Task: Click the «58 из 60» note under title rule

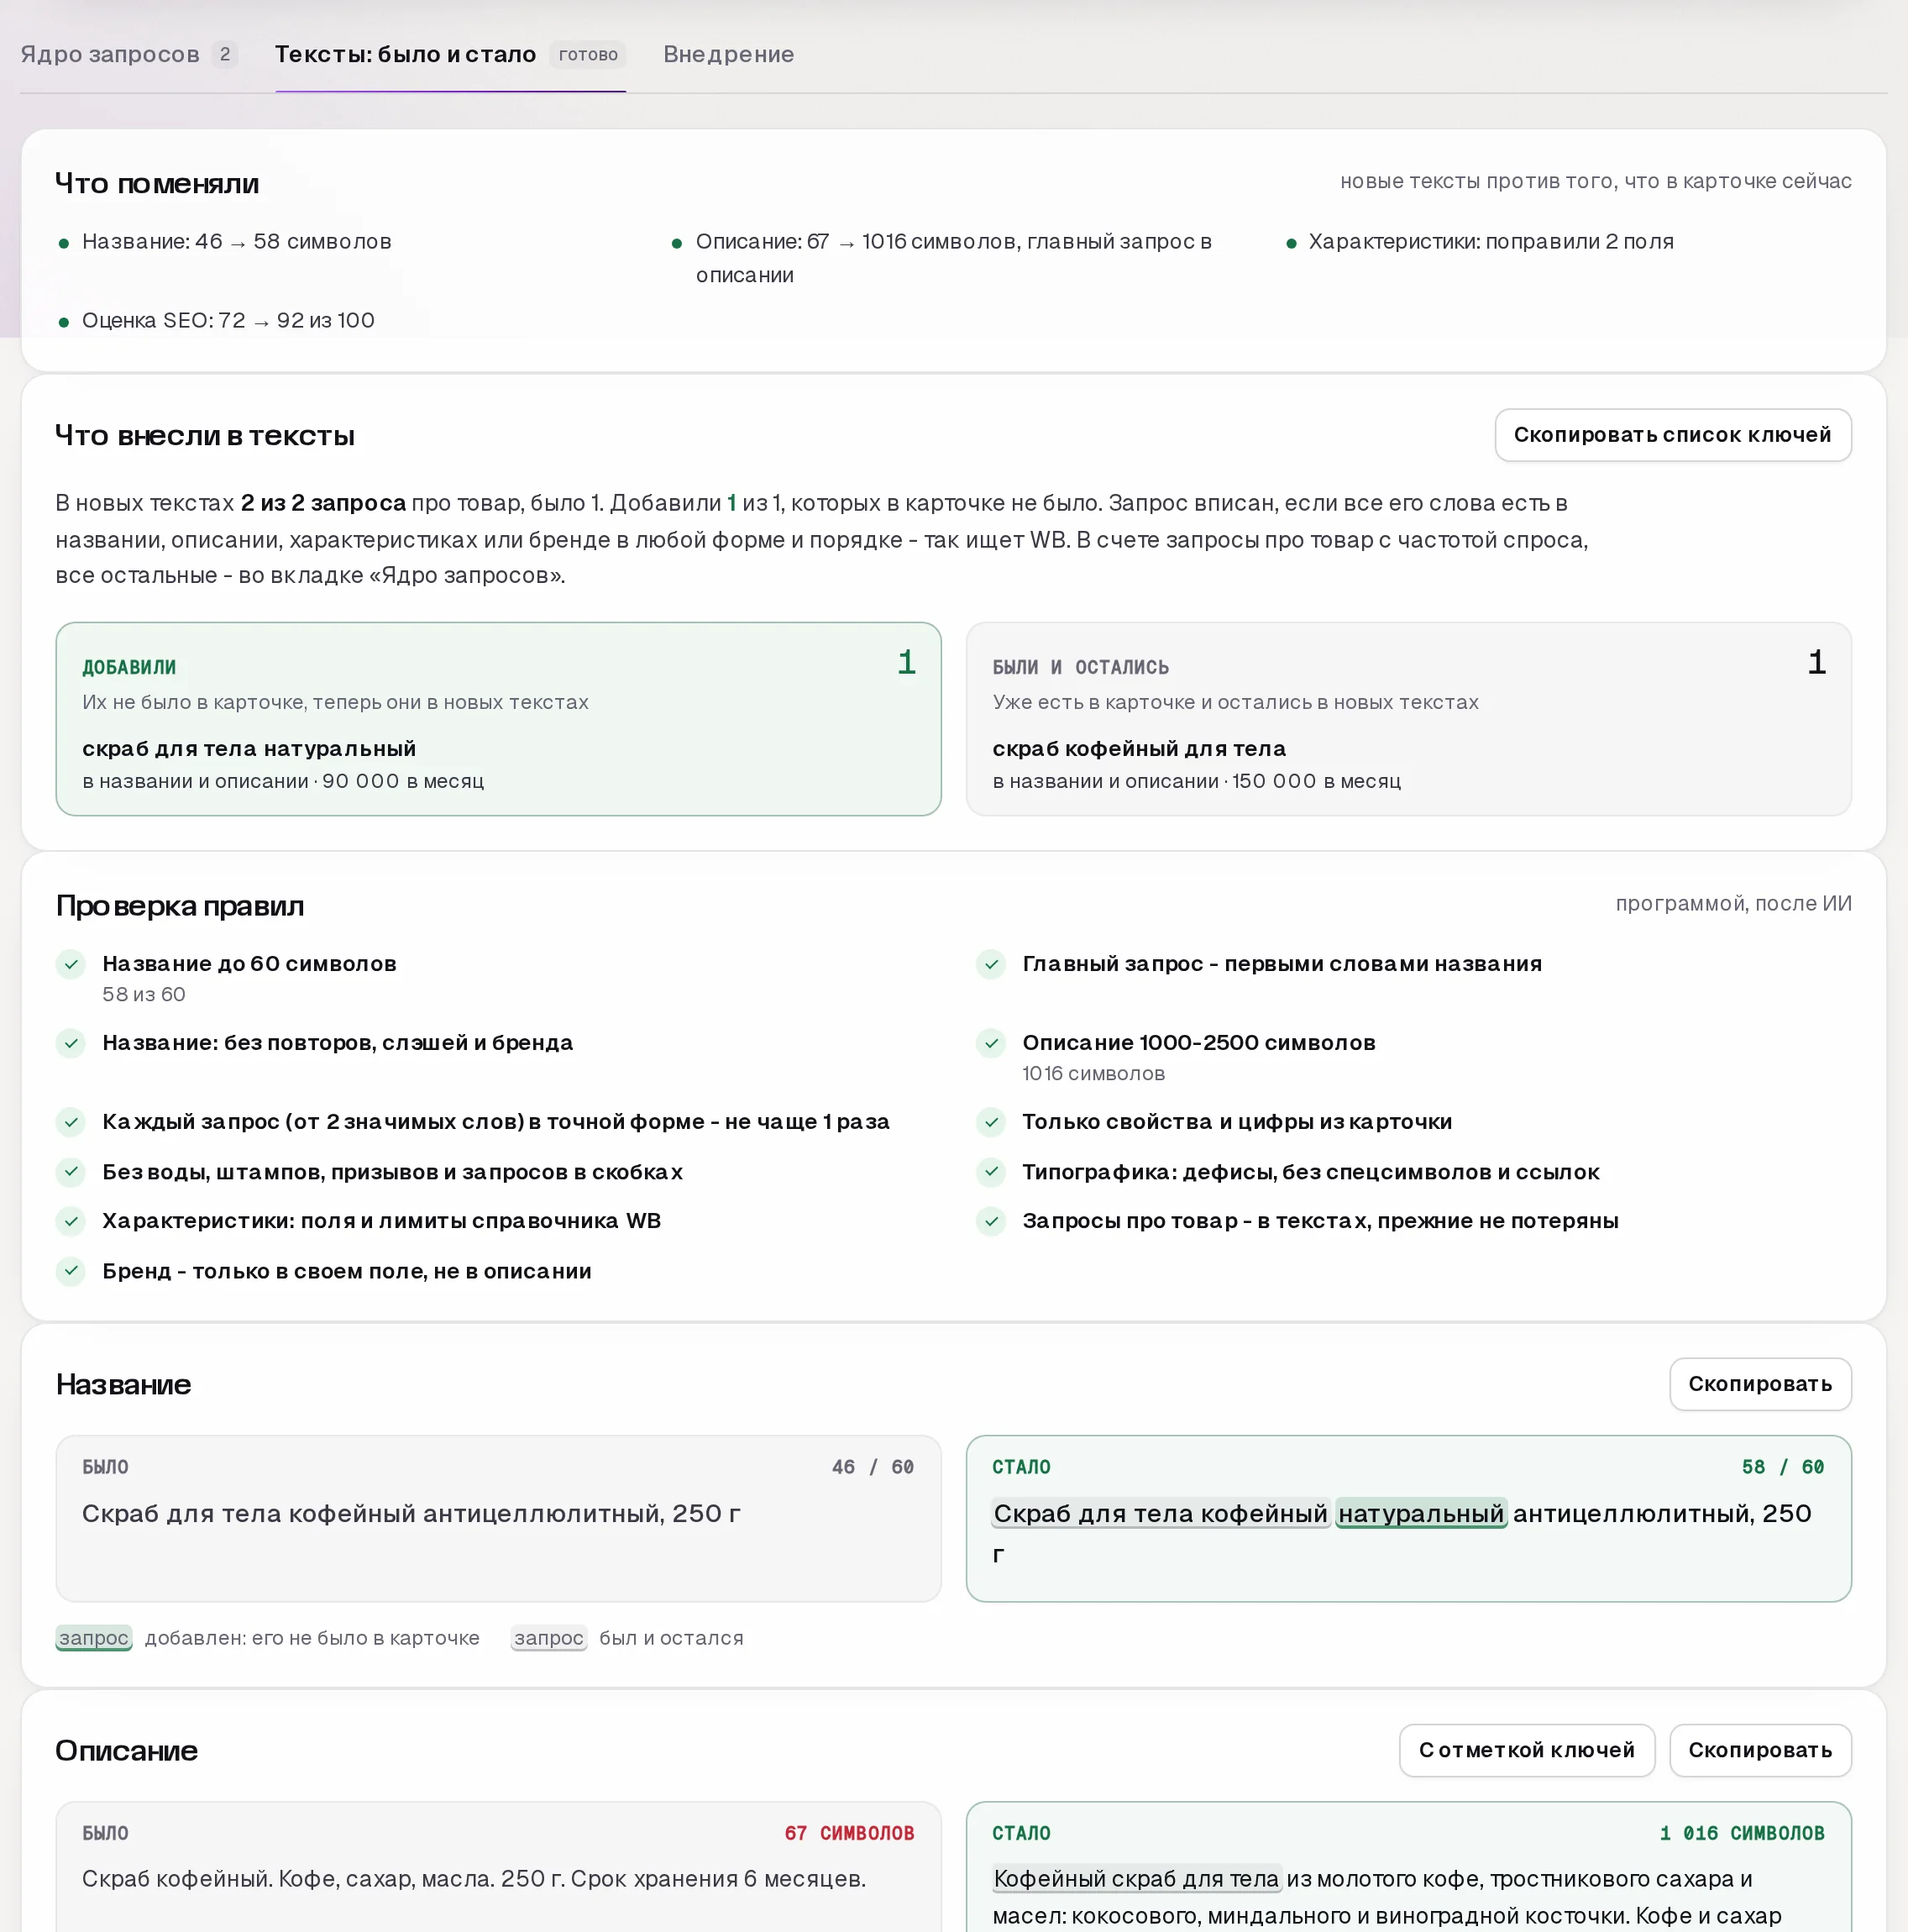Action: tap(144, 995)
